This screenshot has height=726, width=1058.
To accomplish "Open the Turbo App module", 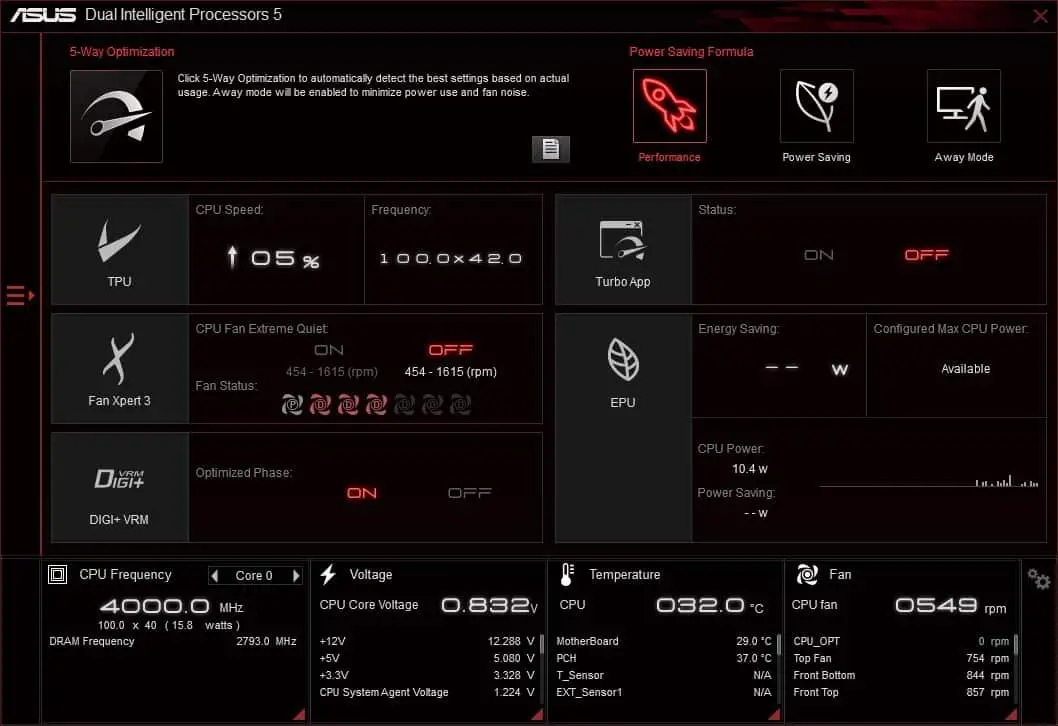I will [623, 250].
